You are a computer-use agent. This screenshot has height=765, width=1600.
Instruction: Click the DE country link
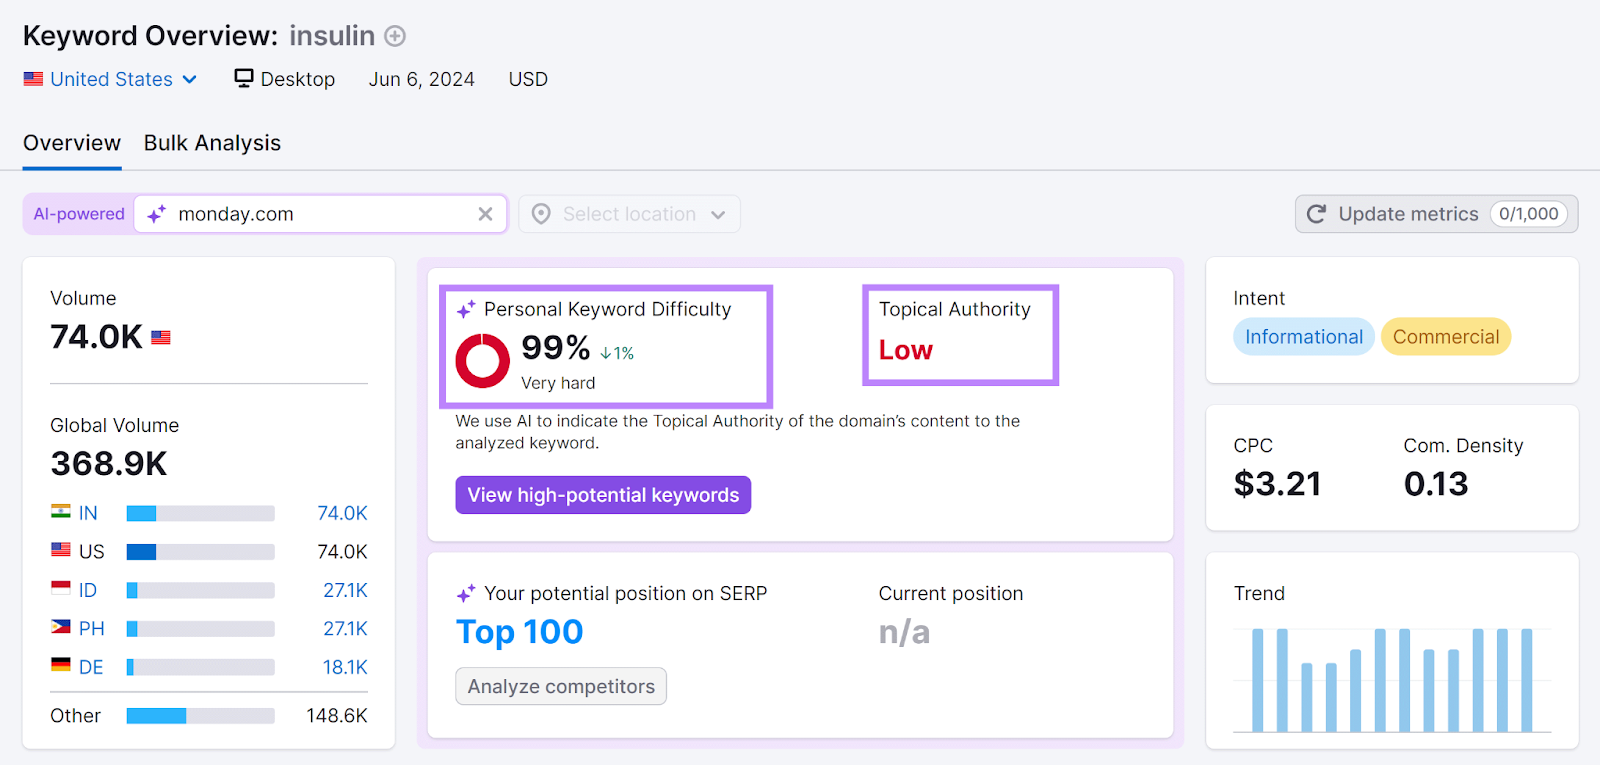point(91,667)
